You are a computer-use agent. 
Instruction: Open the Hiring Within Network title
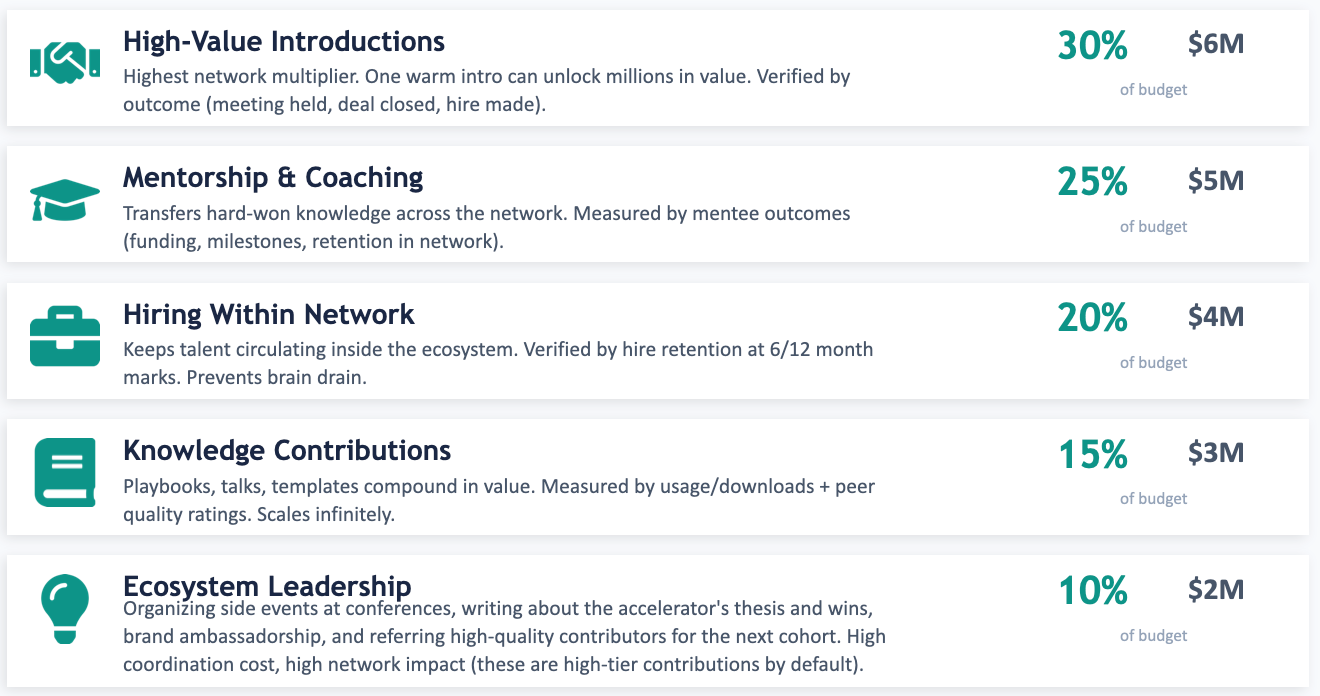269,313
